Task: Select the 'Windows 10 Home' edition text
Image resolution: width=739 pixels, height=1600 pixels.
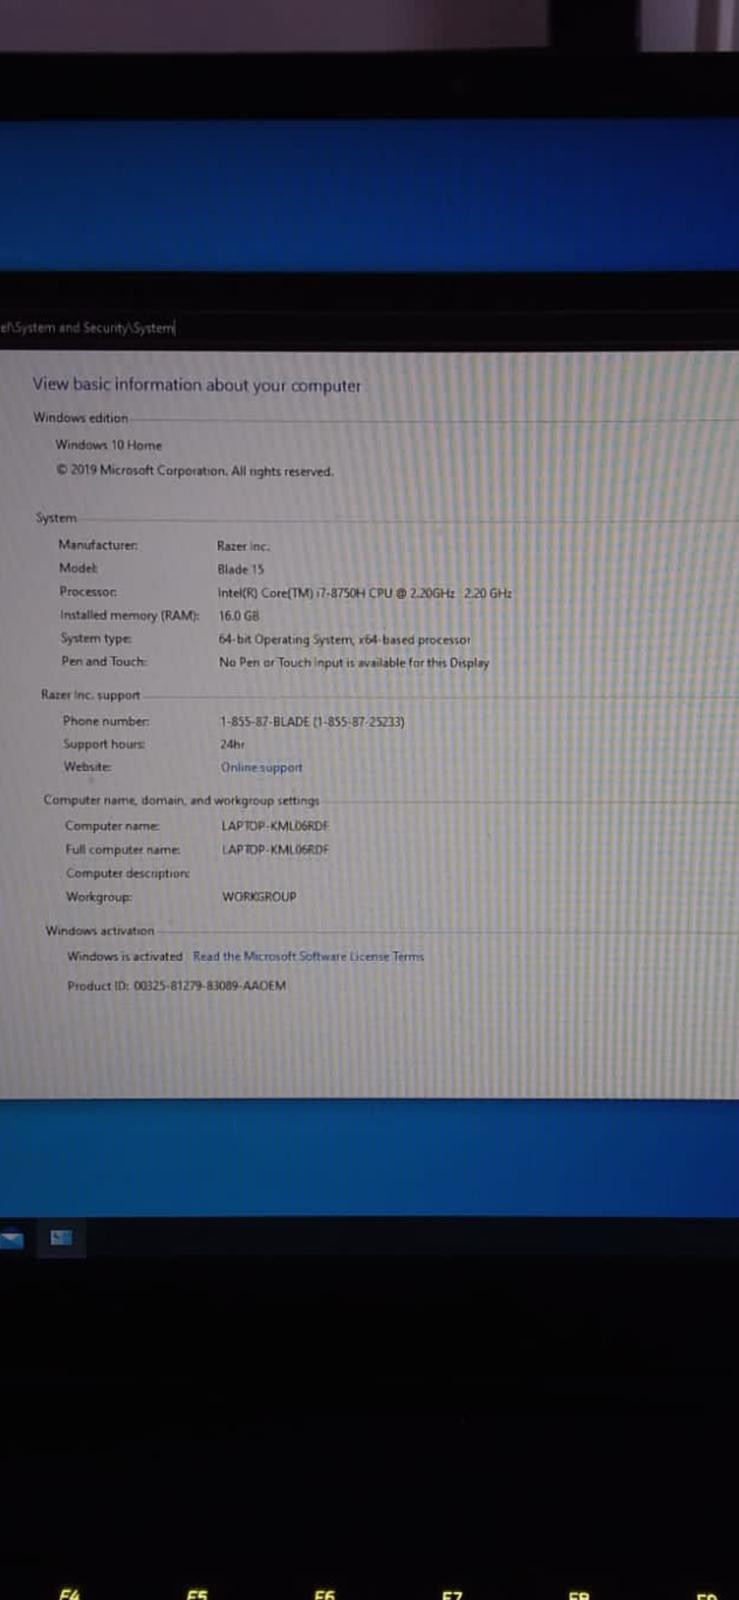Action: click(108, 445)
